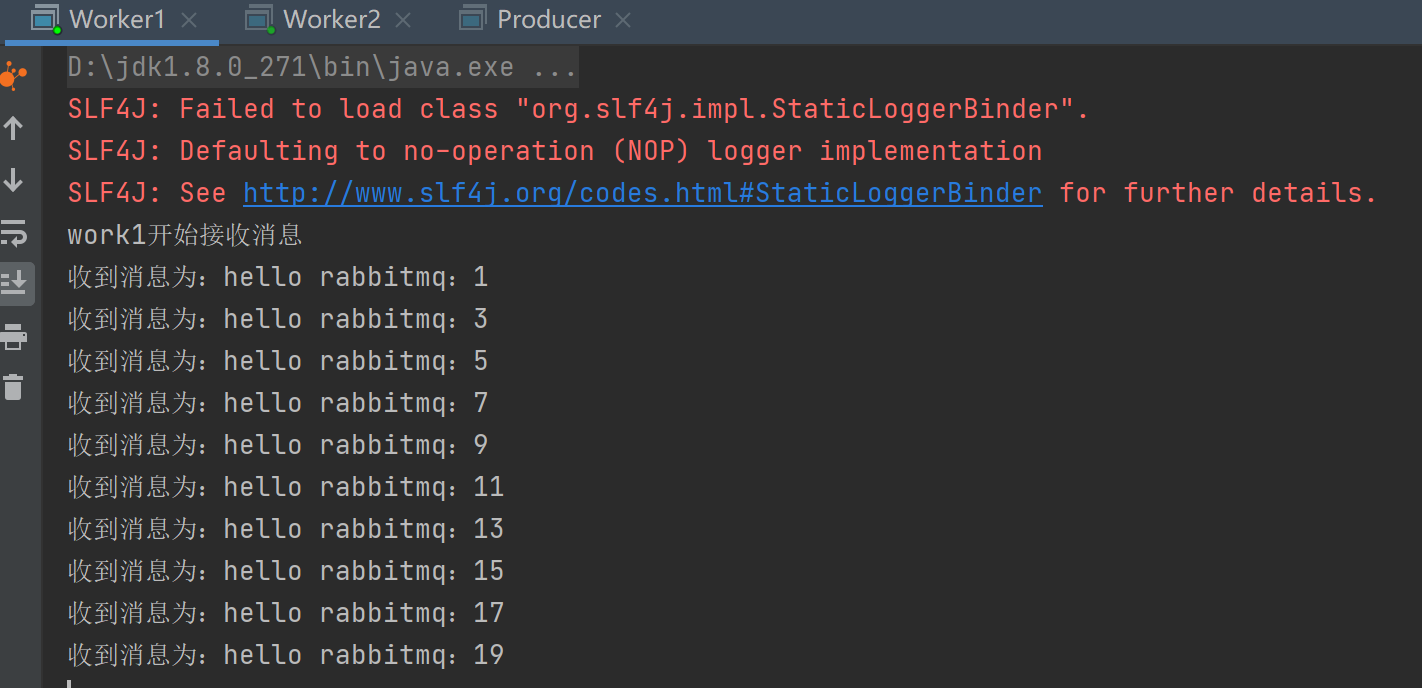Open the slf4j.org StaticLoggerBinder link
Screen dimensions: 1422x688
(x=642, y=193)
